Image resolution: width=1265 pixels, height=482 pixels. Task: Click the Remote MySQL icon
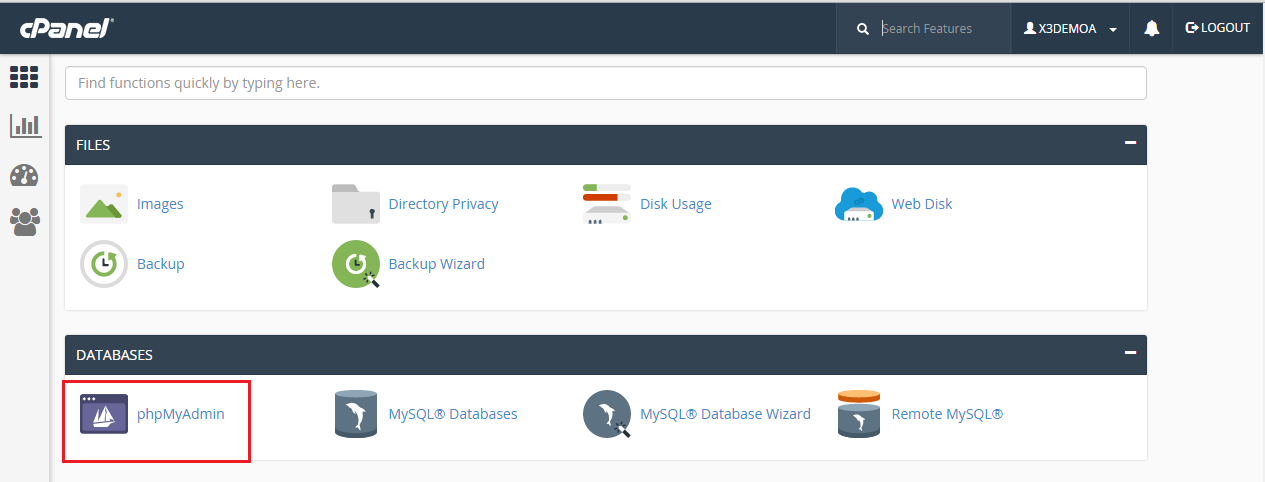click(858, 414)
